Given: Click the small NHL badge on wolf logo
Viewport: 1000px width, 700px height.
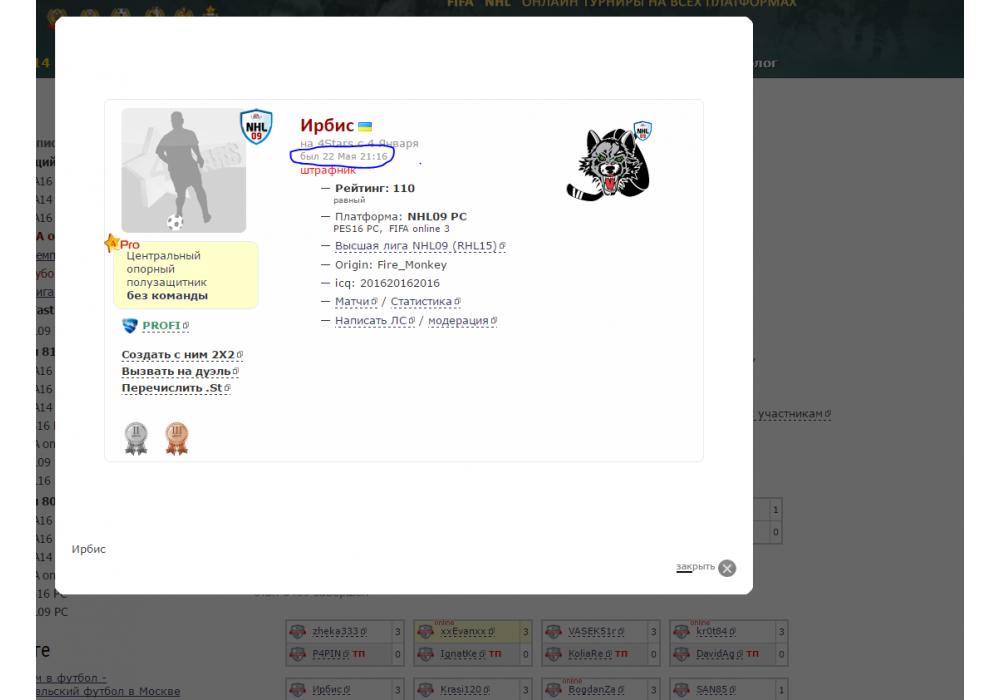Looking at the screenshot, I should [642, 130].
